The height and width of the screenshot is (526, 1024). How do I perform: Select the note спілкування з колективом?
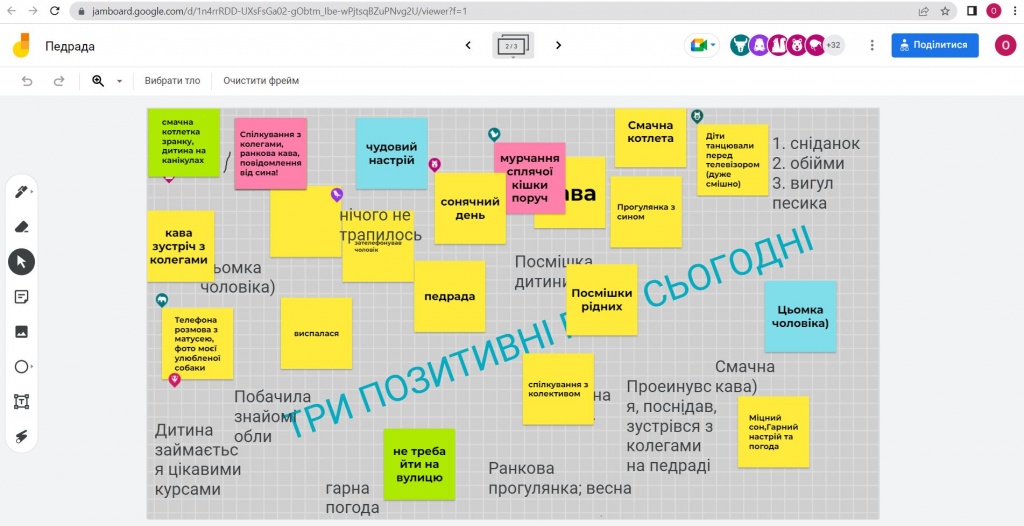558,389
